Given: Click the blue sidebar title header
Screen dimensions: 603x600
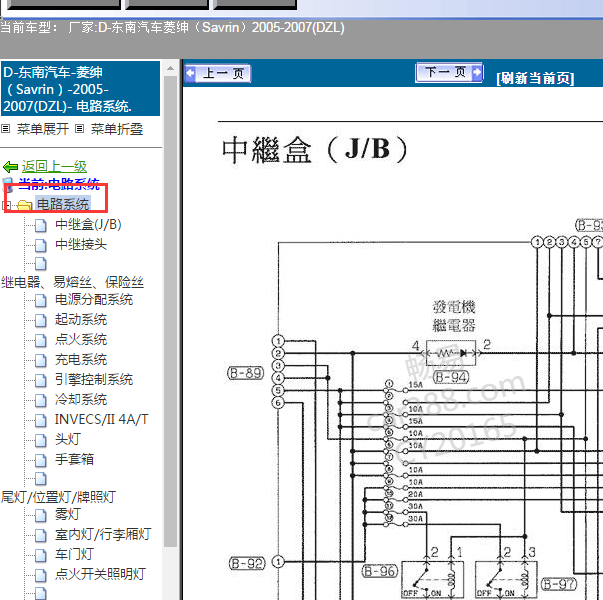Looking at the screenshot, I should (80, 88).
